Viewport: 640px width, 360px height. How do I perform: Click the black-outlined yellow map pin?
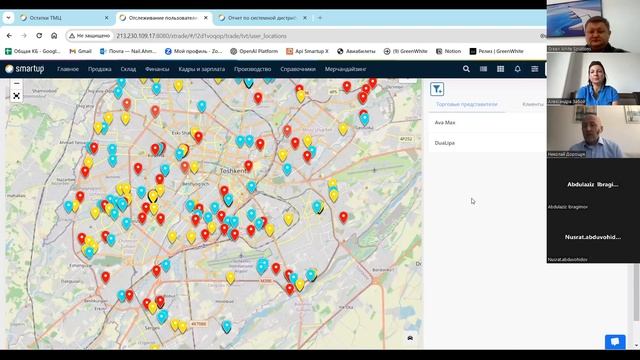coord(153,196)
